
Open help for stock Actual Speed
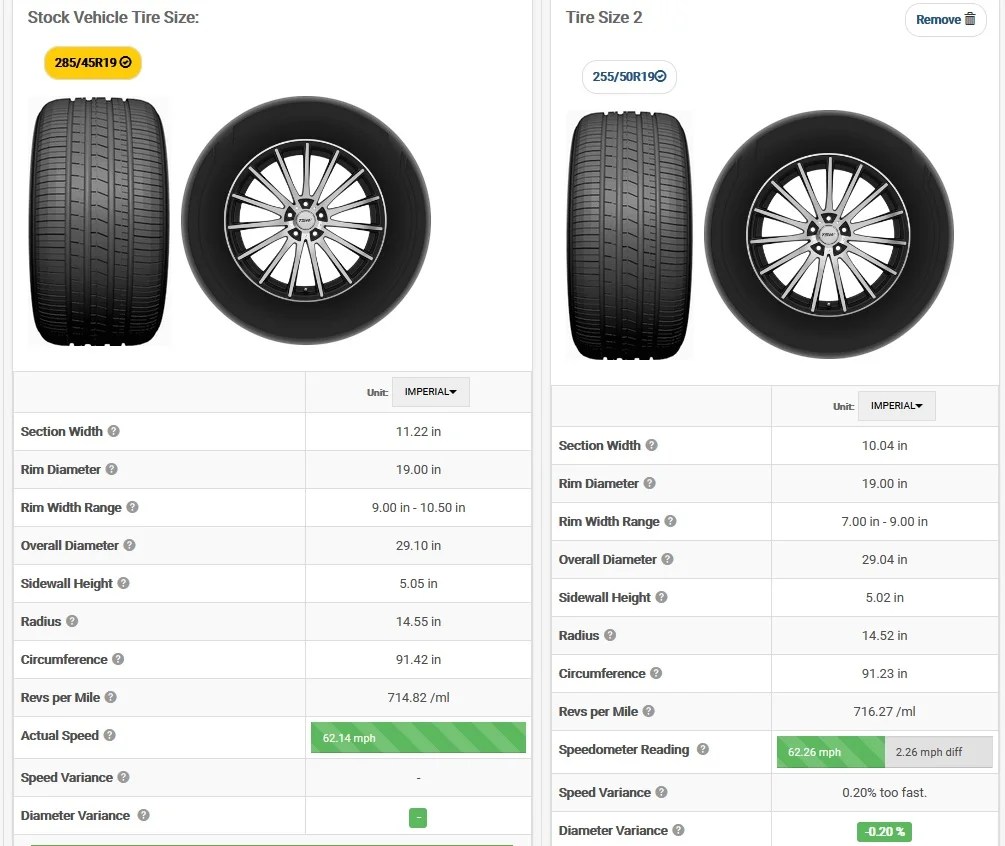pyautogui.click(x=110, y=735)
